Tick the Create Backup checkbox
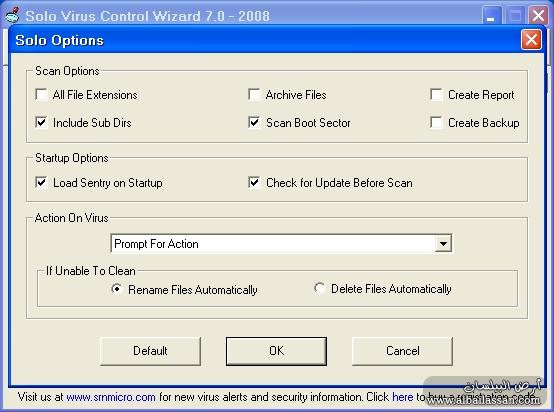The width and height of the screenshot is (554, 412). coord(436,122)
